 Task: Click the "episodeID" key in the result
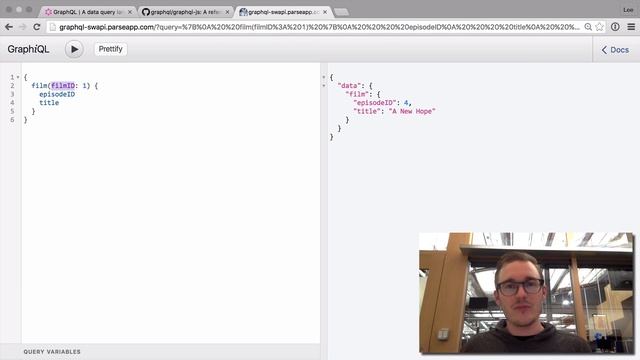[374, 103]
